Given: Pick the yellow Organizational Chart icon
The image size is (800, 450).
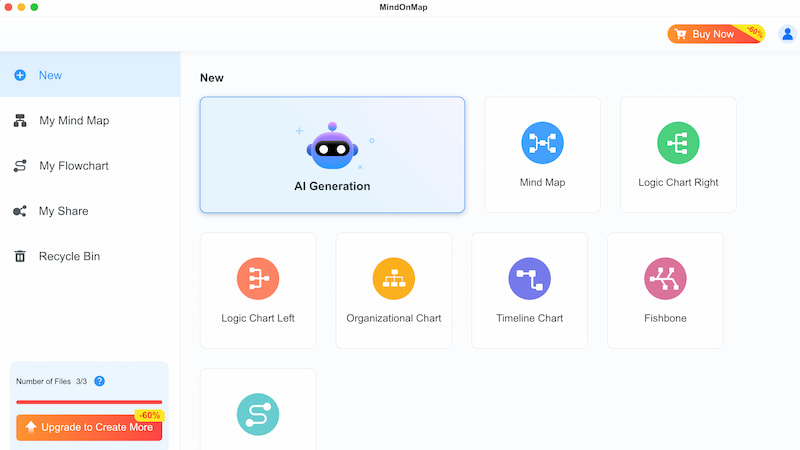Looking at the screenshot, I should click(x=393, y=279).
